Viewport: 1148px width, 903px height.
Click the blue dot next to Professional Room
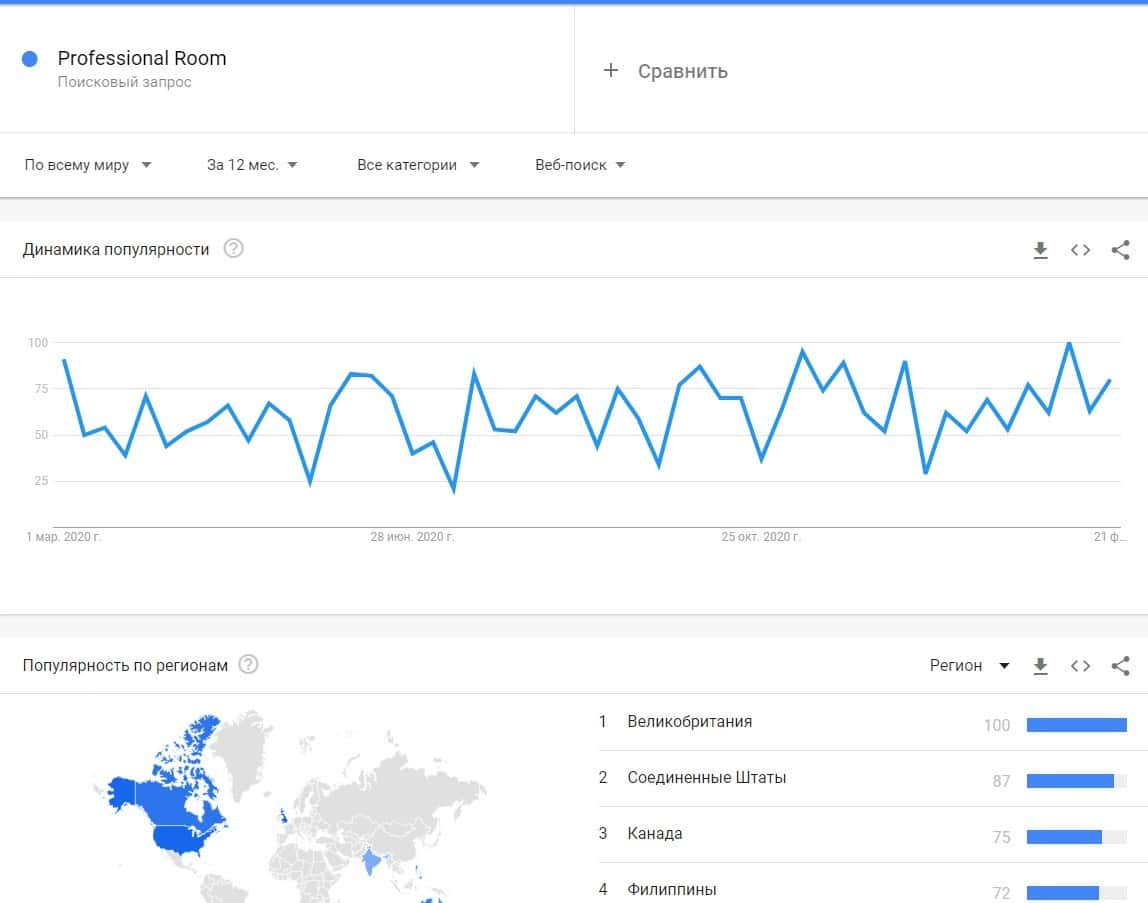[30, 59]
